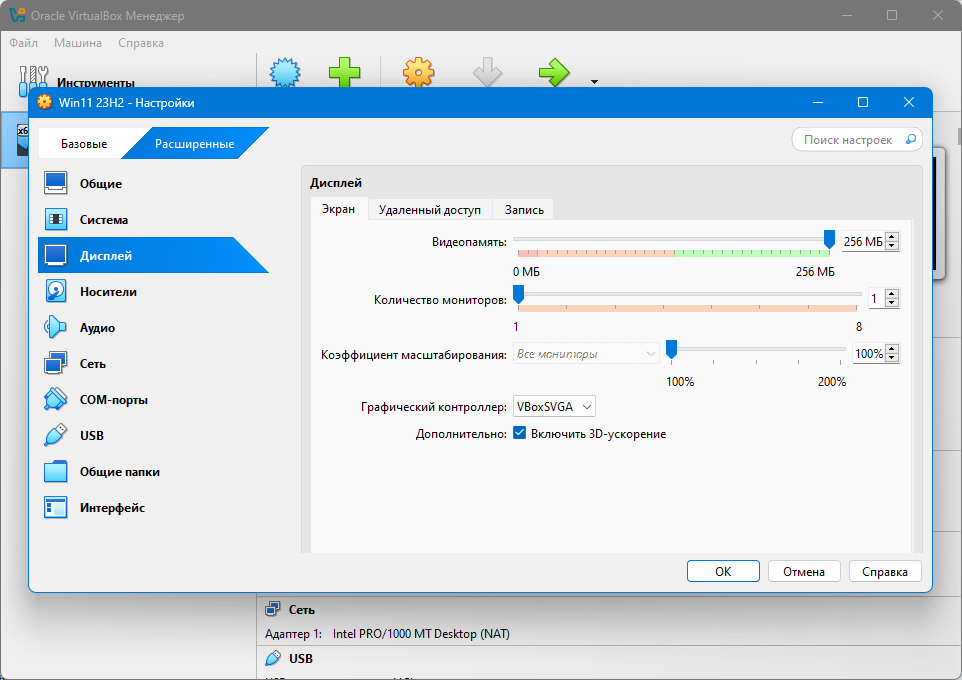Open the COM-порты settings category

coord(153,400)
